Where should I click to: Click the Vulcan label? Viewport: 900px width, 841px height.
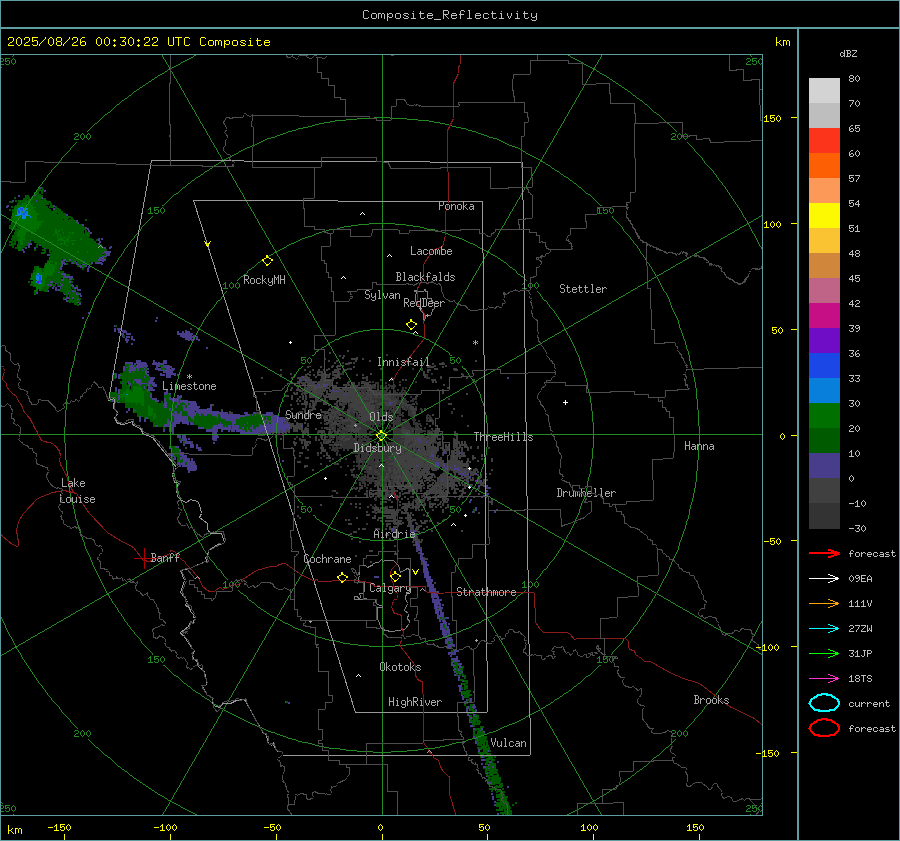tap(508, 743)
